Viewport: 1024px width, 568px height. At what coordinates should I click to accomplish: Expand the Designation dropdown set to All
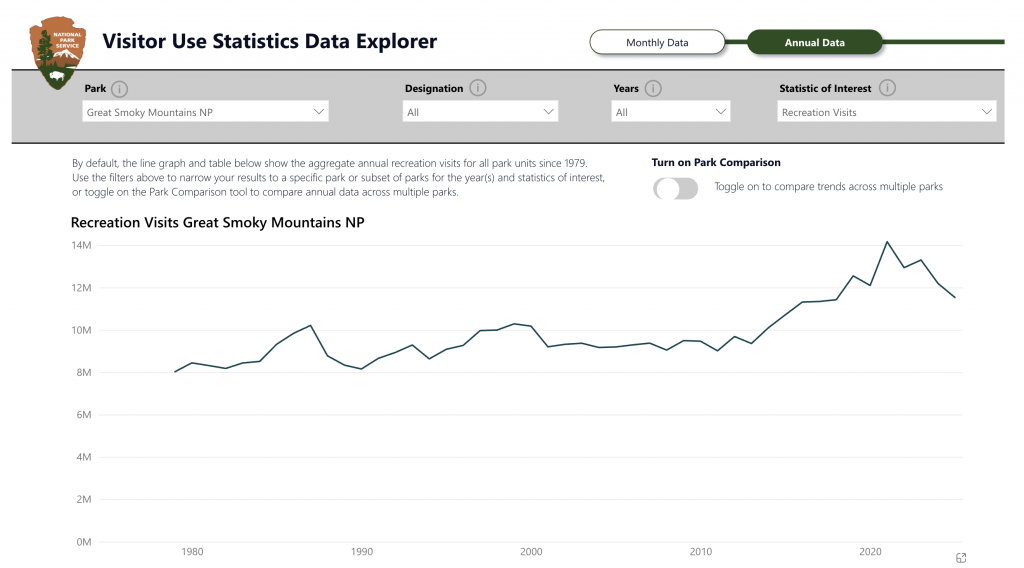481,112
